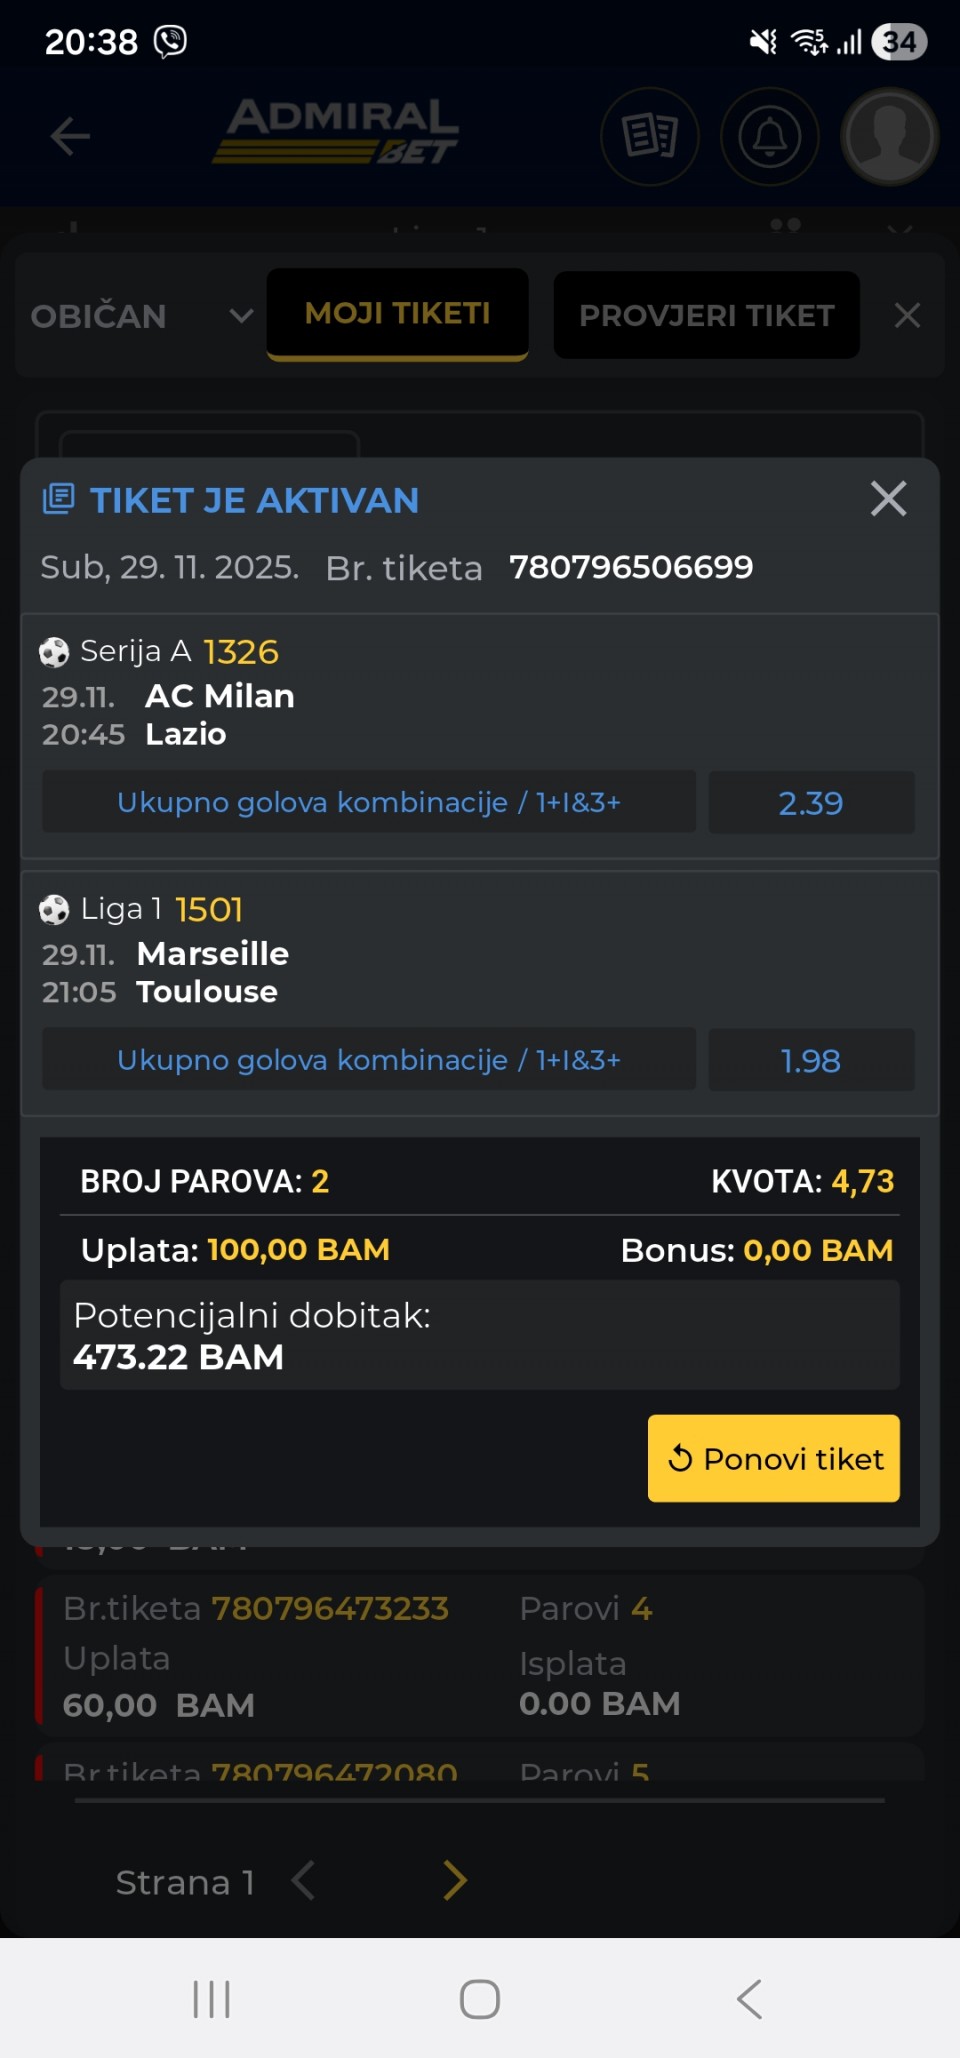
Task: Close the active ticket details popup
Action: click(x=888, y=498)
